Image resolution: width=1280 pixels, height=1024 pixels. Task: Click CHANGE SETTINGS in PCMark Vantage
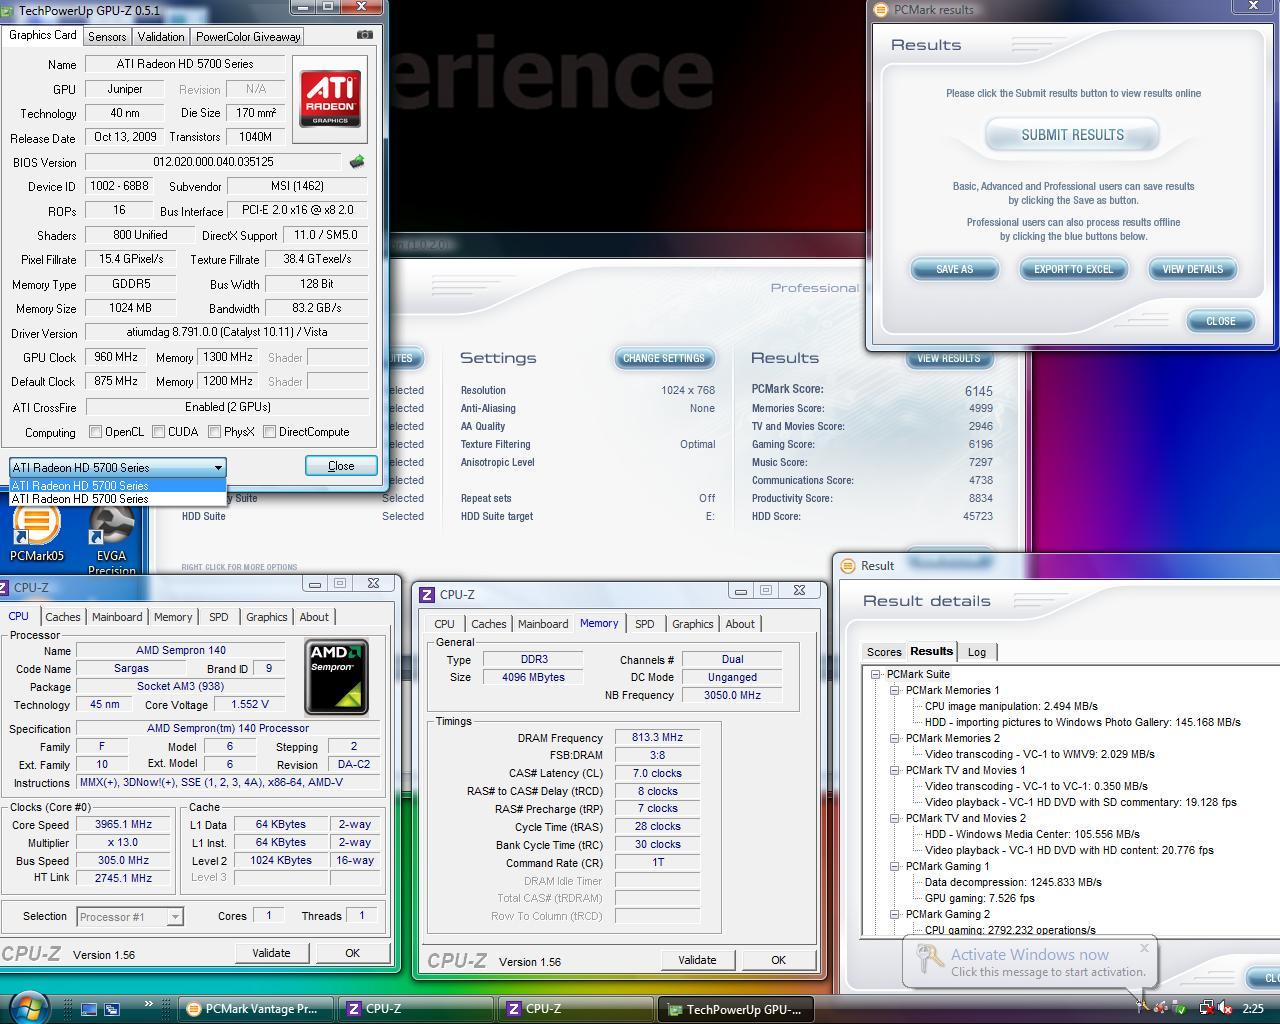point(664,358)
